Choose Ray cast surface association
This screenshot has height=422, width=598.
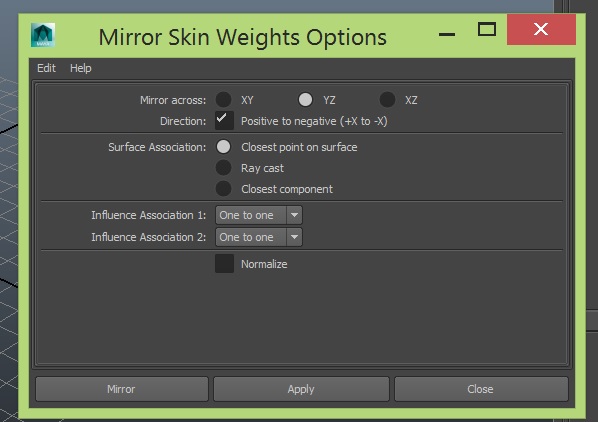click(x=223, y=168)
